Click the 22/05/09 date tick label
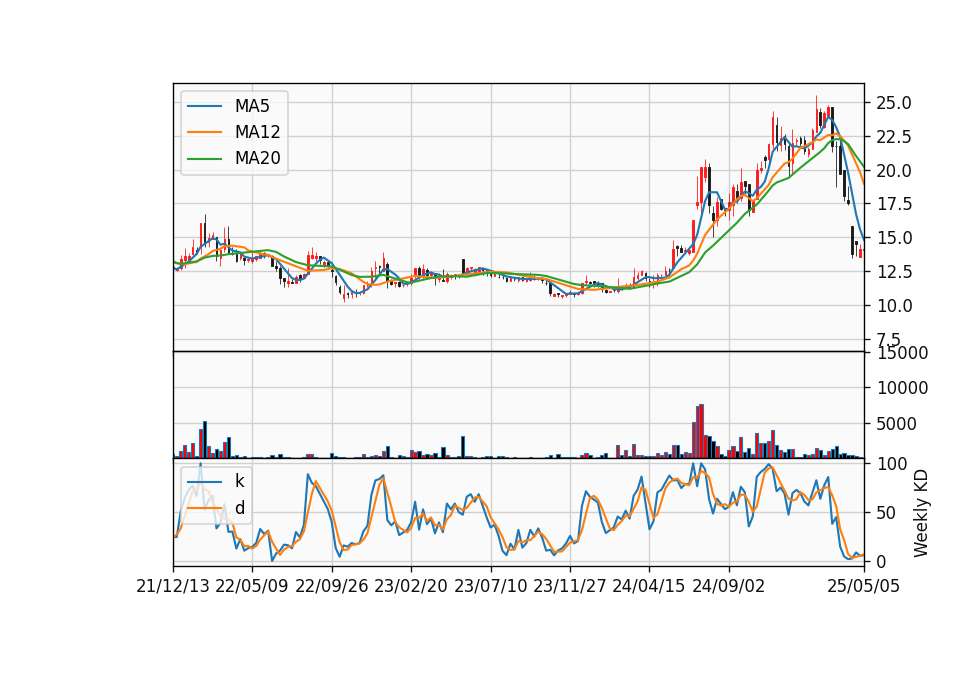The width and height of the screenshot is (960, 690). 252,586
